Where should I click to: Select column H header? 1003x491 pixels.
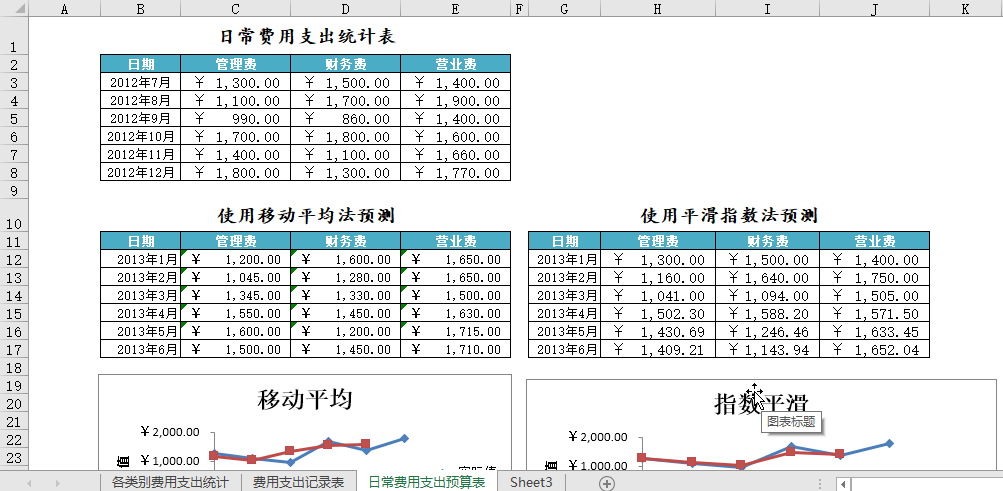656,9
